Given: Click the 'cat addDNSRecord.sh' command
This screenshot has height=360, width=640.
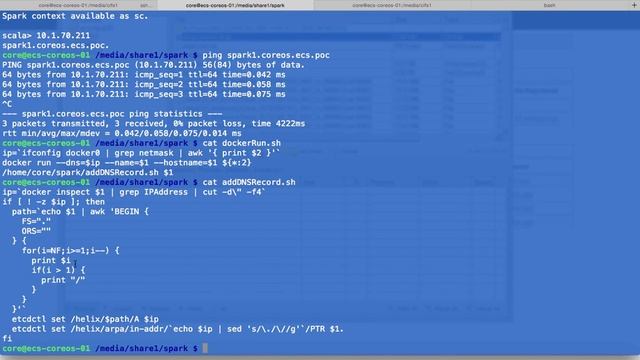Looking at the screenshot, I should point(249,182).
